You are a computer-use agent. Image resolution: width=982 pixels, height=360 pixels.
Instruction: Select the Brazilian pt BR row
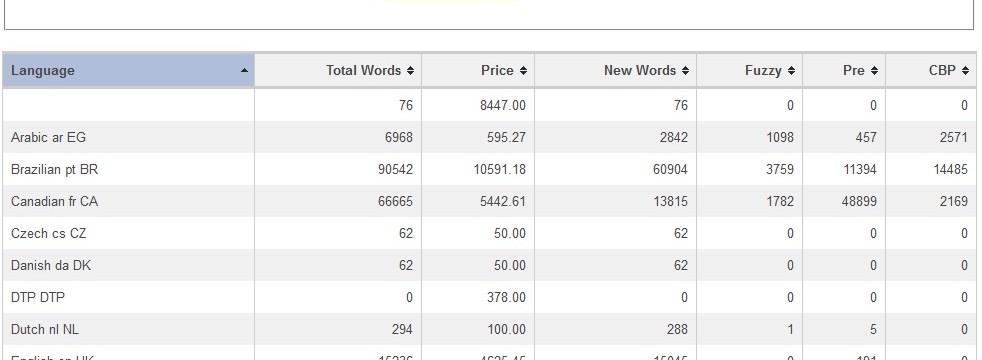point(490,169)
